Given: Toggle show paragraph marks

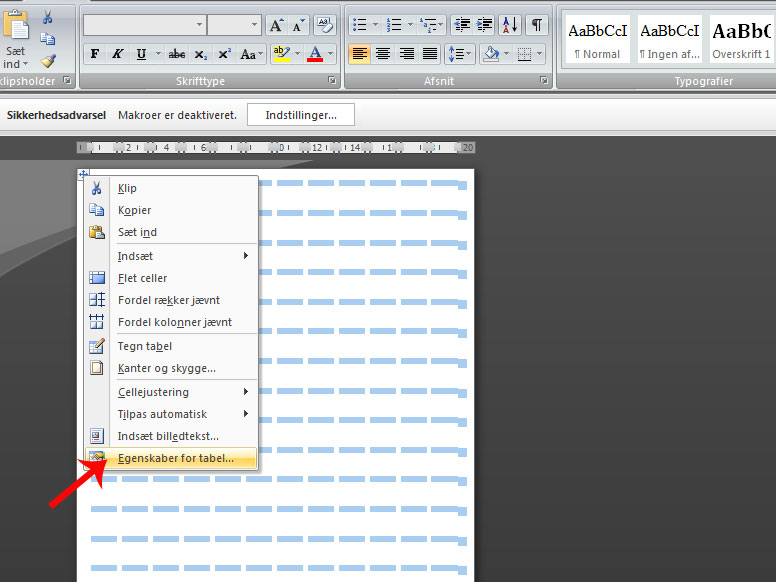Looking at the screenshot, I should tap(536, 25).
